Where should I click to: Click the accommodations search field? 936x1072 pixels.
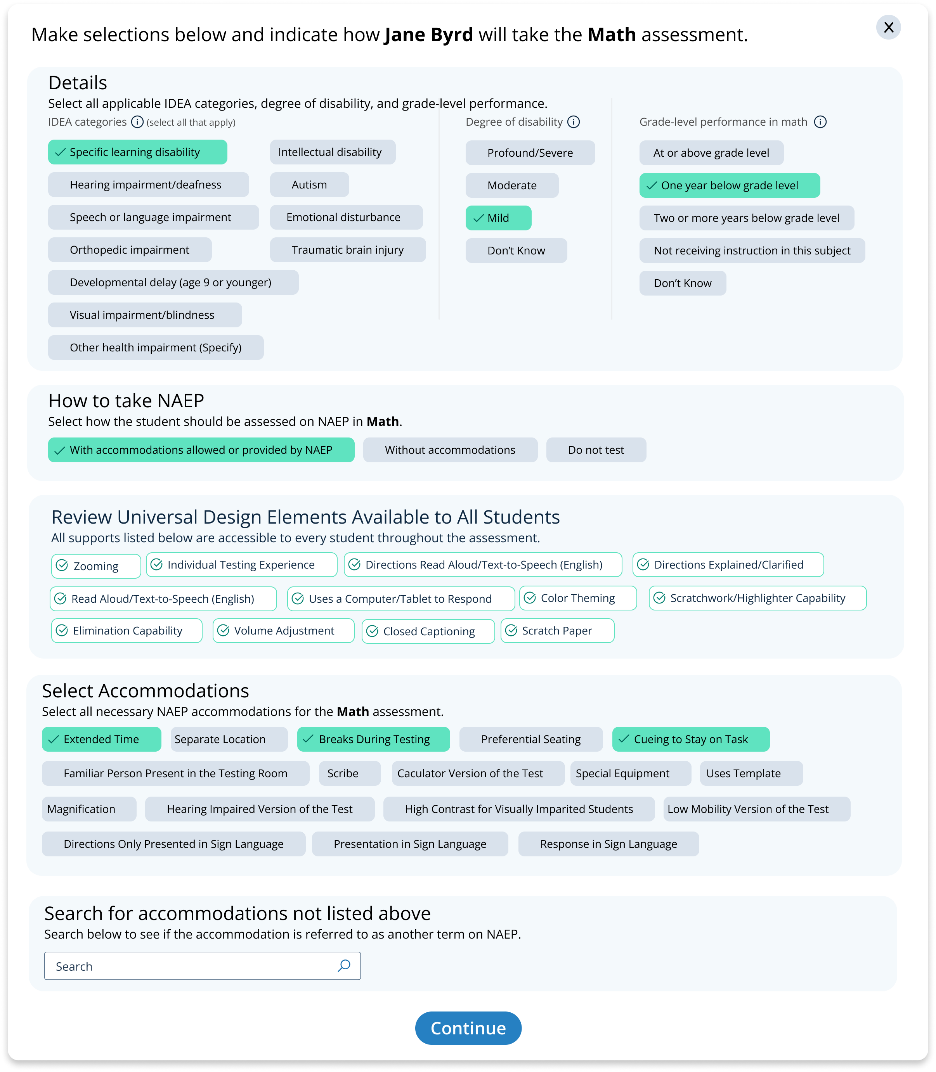pos(190,966)
